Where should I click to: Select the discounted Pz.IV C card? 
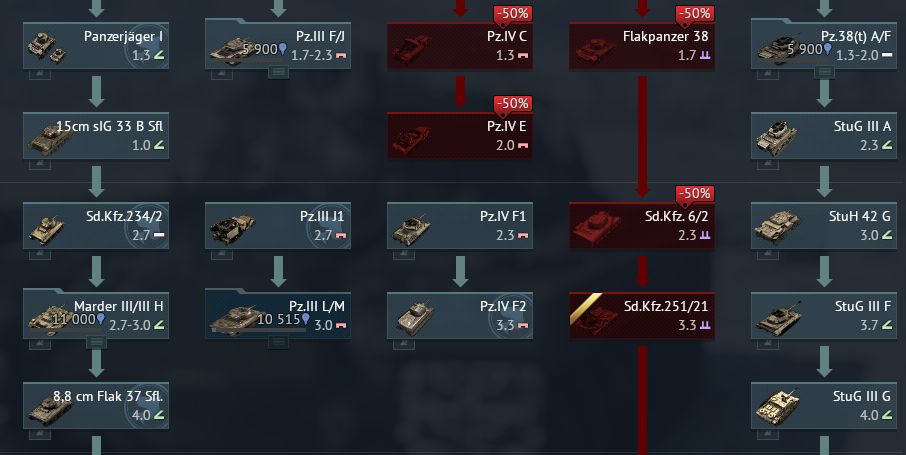coord(460,46)
